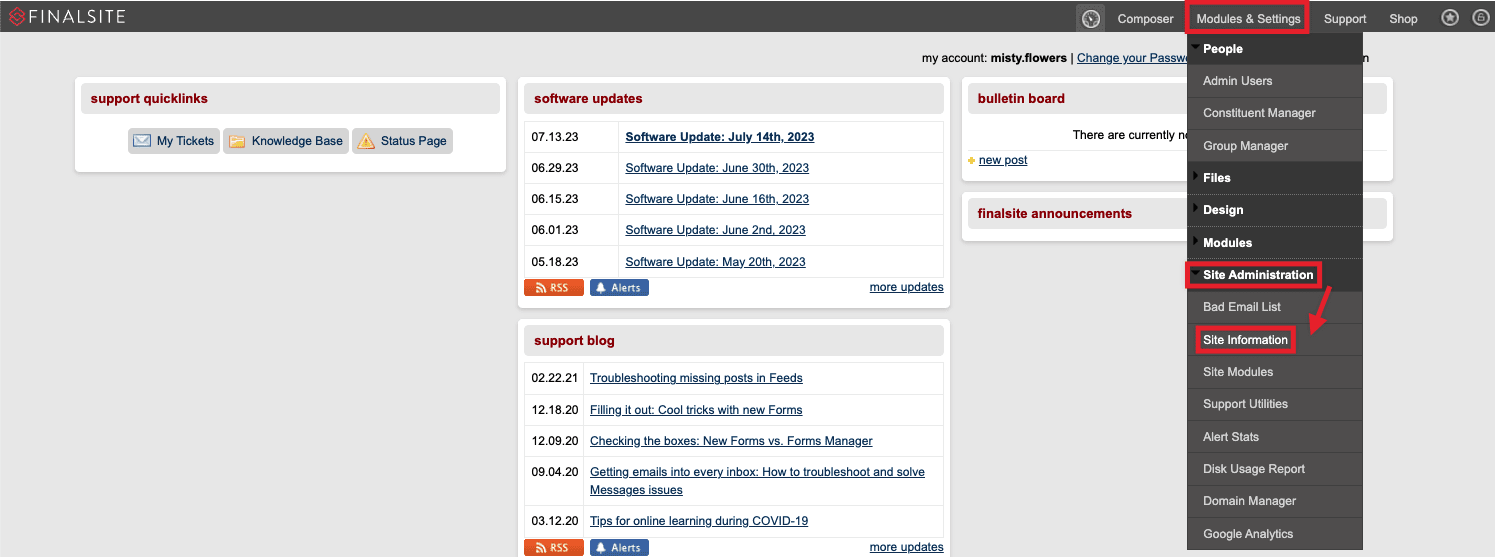This screenshot has height=557, width=1495.
Task: Expand the Modules menu section
Action: [x=1274, y=242]
